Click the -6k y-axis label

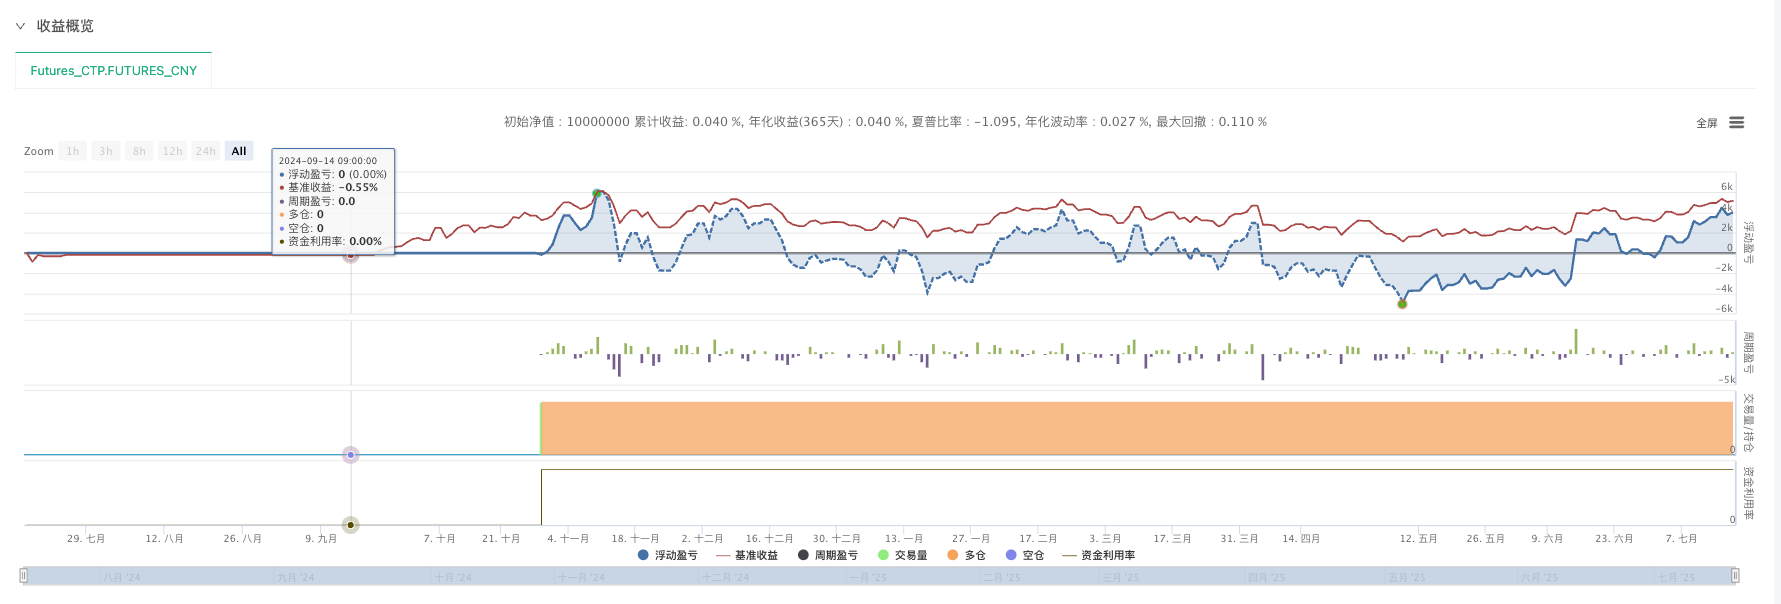pos(1725,309)
